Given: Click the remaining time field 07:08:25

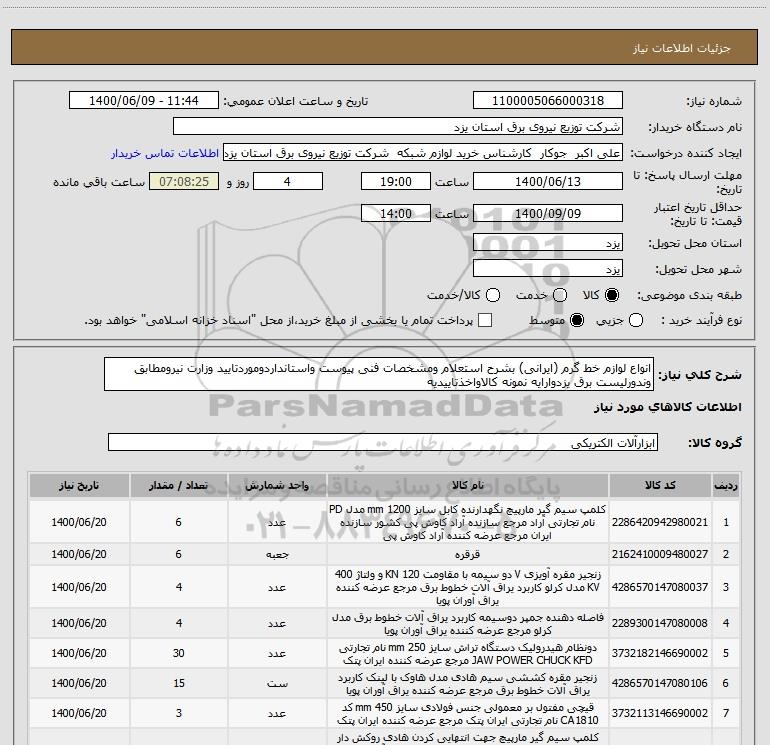Looking at the screenshot, I should coord(184,181).
